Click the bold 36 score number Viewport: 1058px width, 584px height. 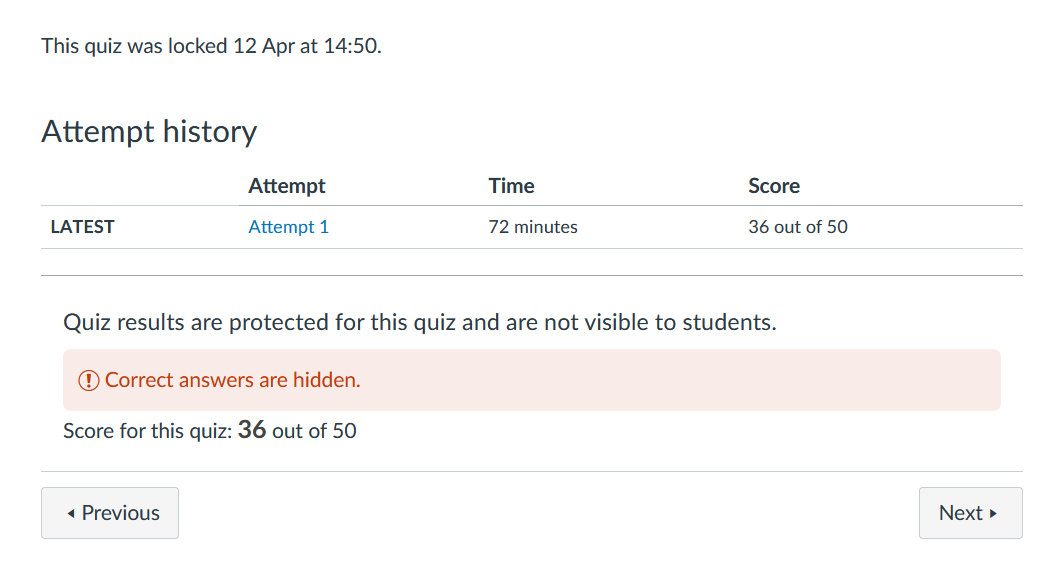pyautogui.click(x=252, y=431)
